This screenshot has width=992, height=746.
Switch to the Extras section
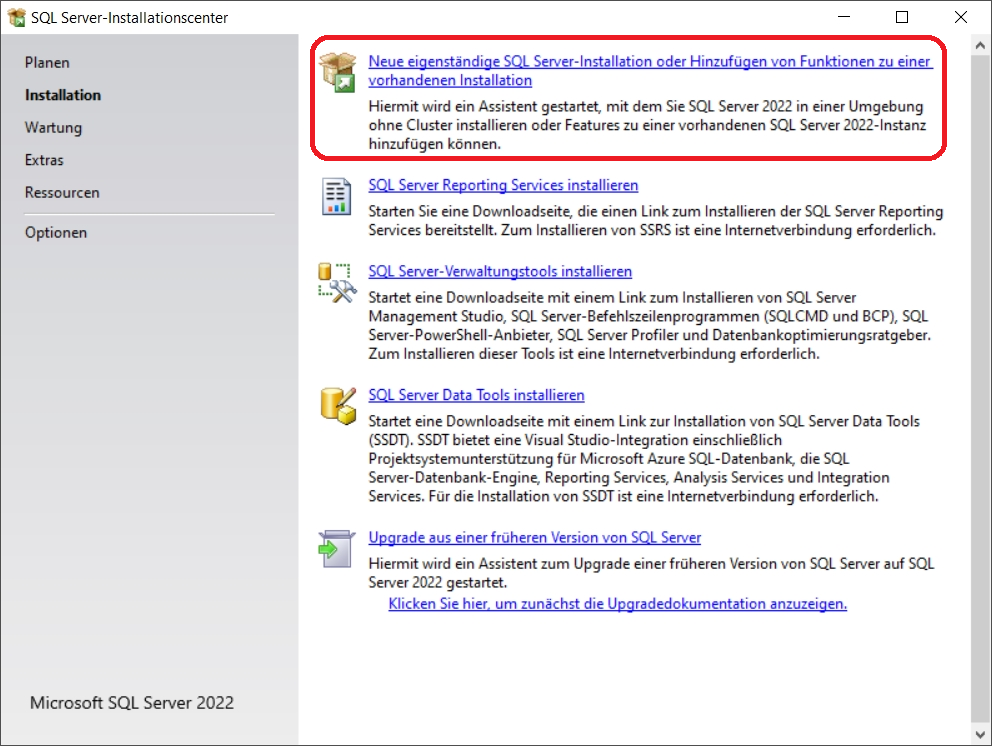tap(44, 160)
